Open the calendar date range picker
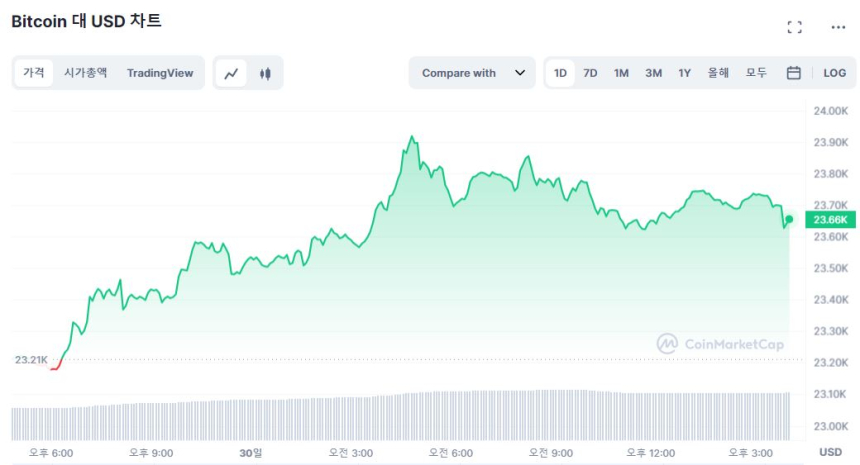 click(x=793, y=73)
